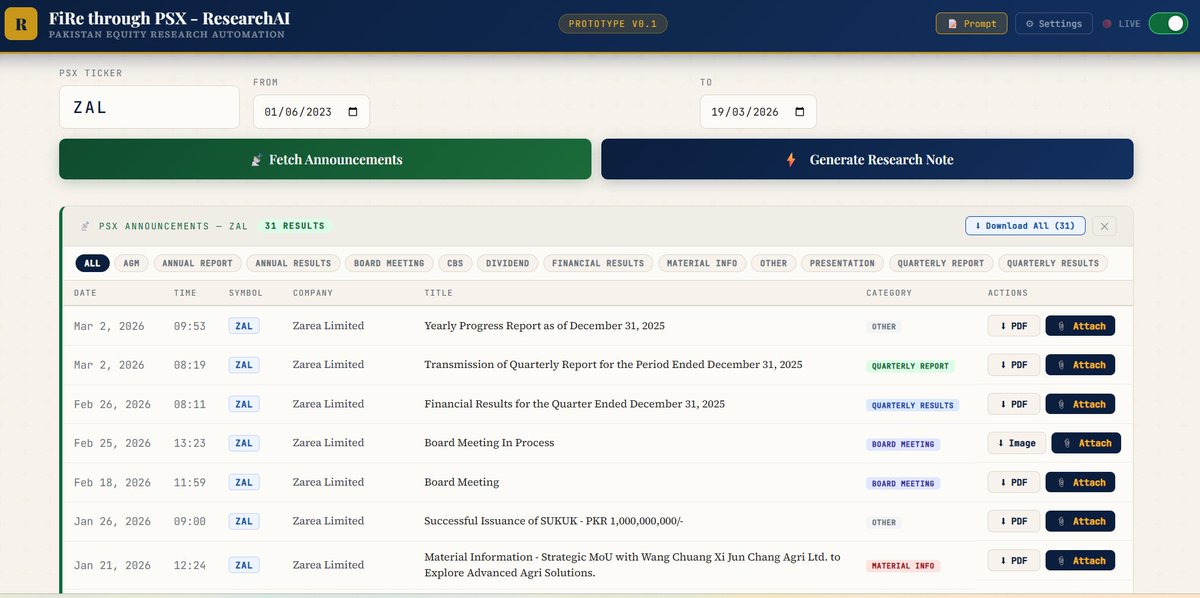Click title Yearly Progress Report as of December 31, 2025
The image size is (1200, 598).
pyautogui.click(x=544, y=326)
